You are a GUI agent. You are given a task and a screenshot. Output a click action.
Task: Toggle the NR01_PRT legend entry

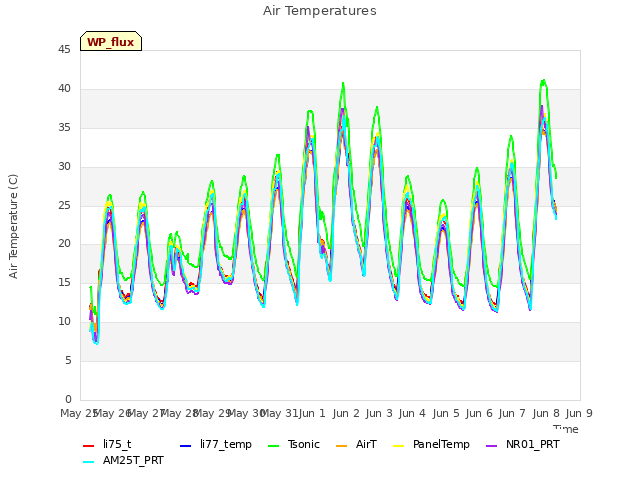click(523, 444)
